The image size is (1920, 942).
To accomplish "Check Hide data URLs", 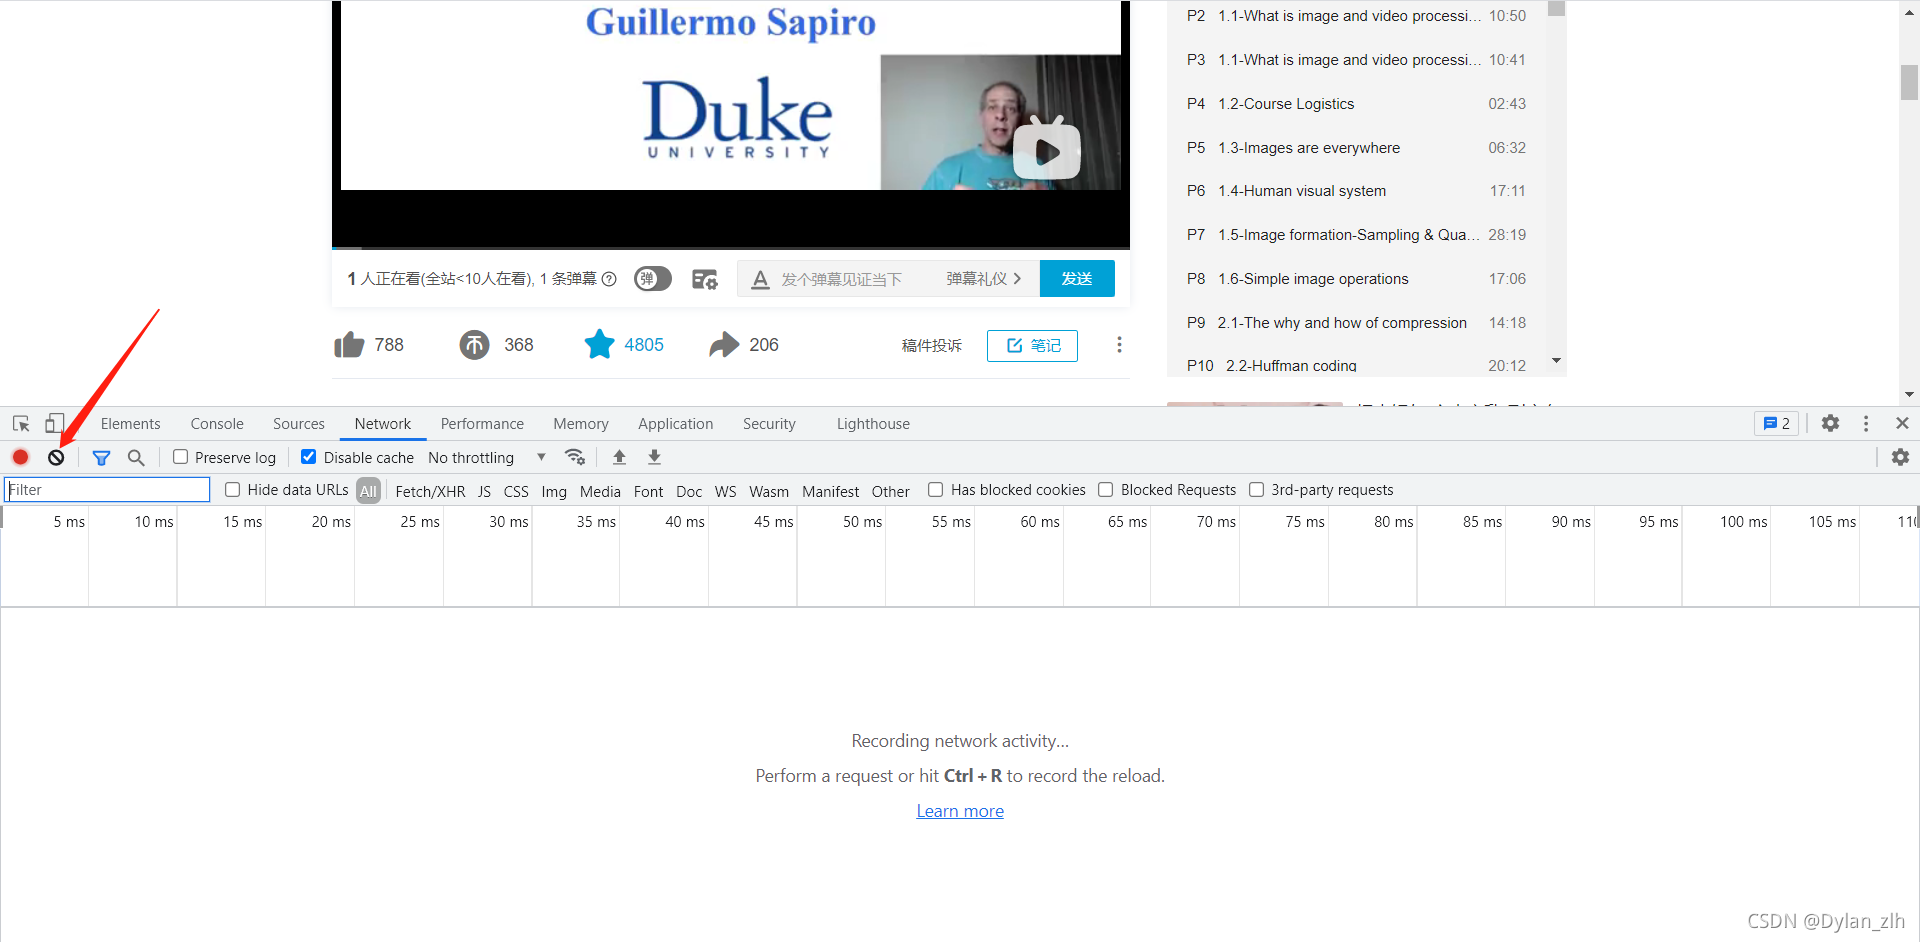I will [233, 489].
